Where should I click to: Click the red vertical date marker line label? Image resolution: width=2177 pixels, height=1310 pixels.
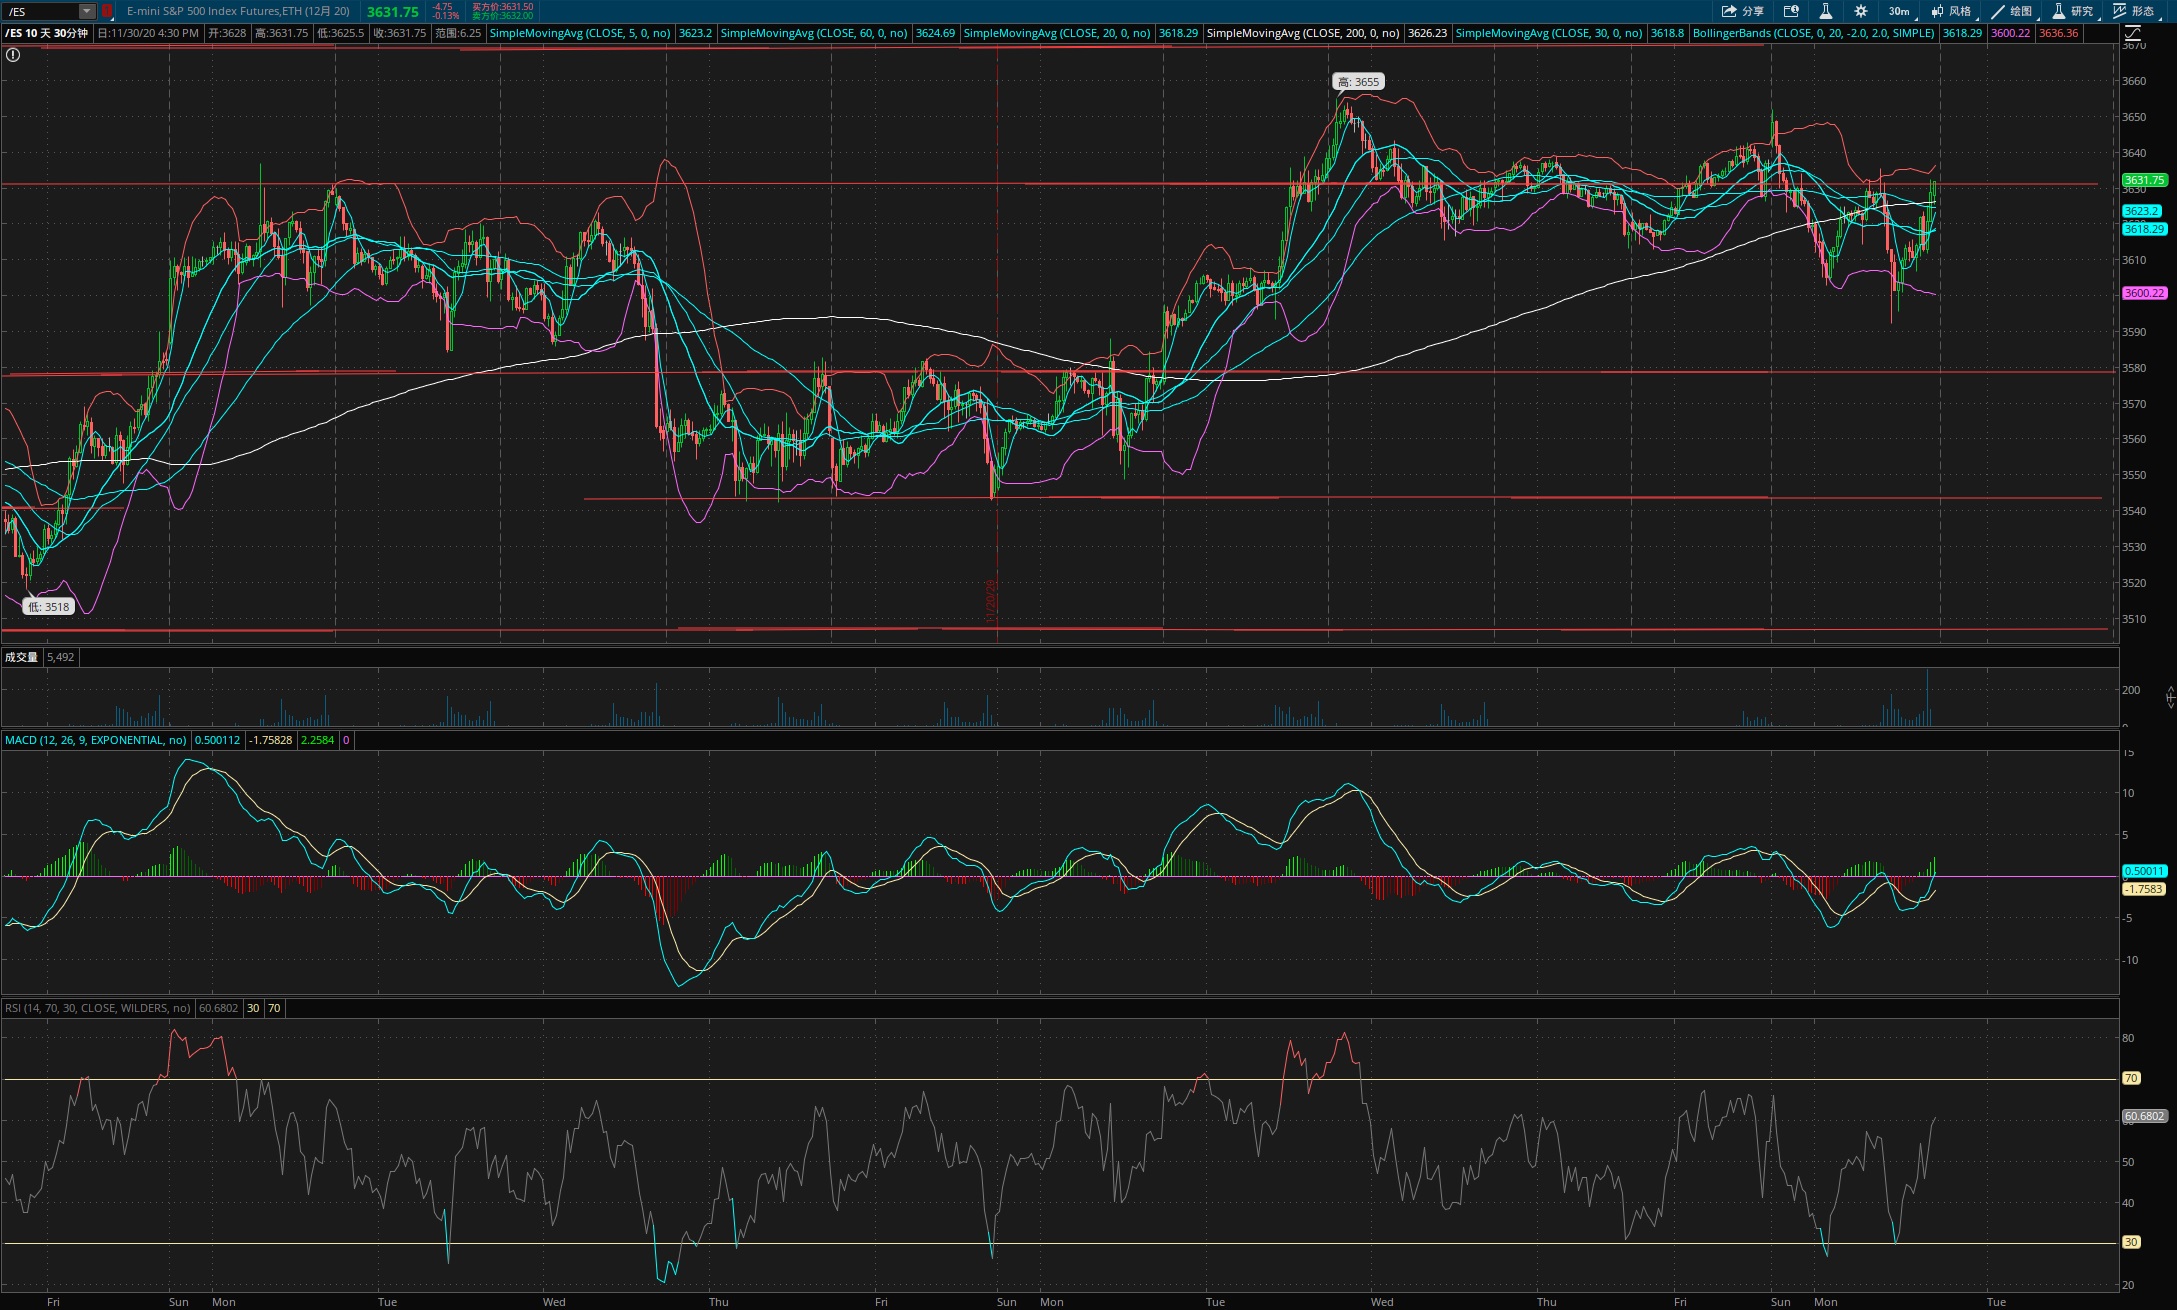coord(991,601)
